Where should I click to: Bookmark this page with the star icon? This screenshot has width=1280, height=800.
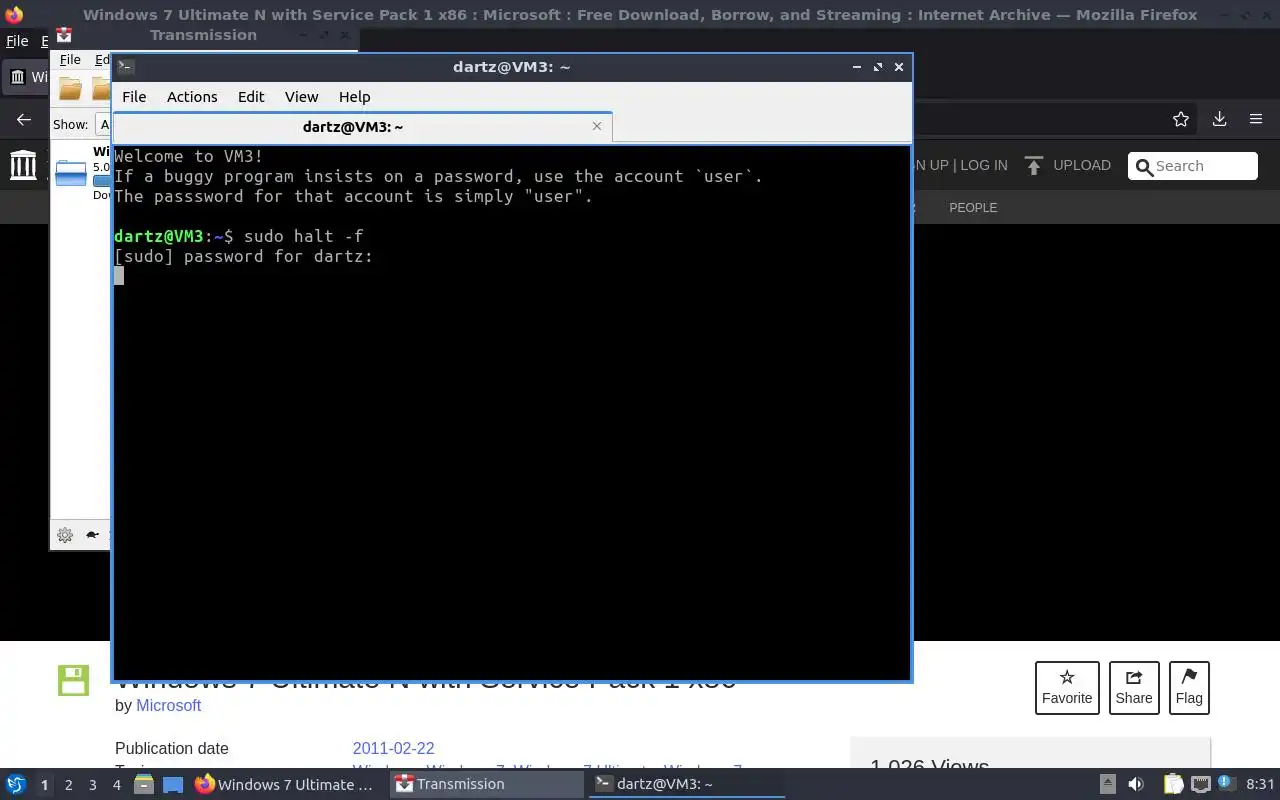1181,119
